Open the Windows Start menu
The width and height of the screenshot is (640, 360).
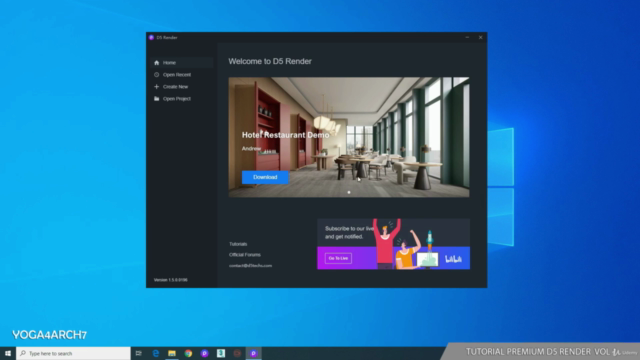[x=8, y=353]
